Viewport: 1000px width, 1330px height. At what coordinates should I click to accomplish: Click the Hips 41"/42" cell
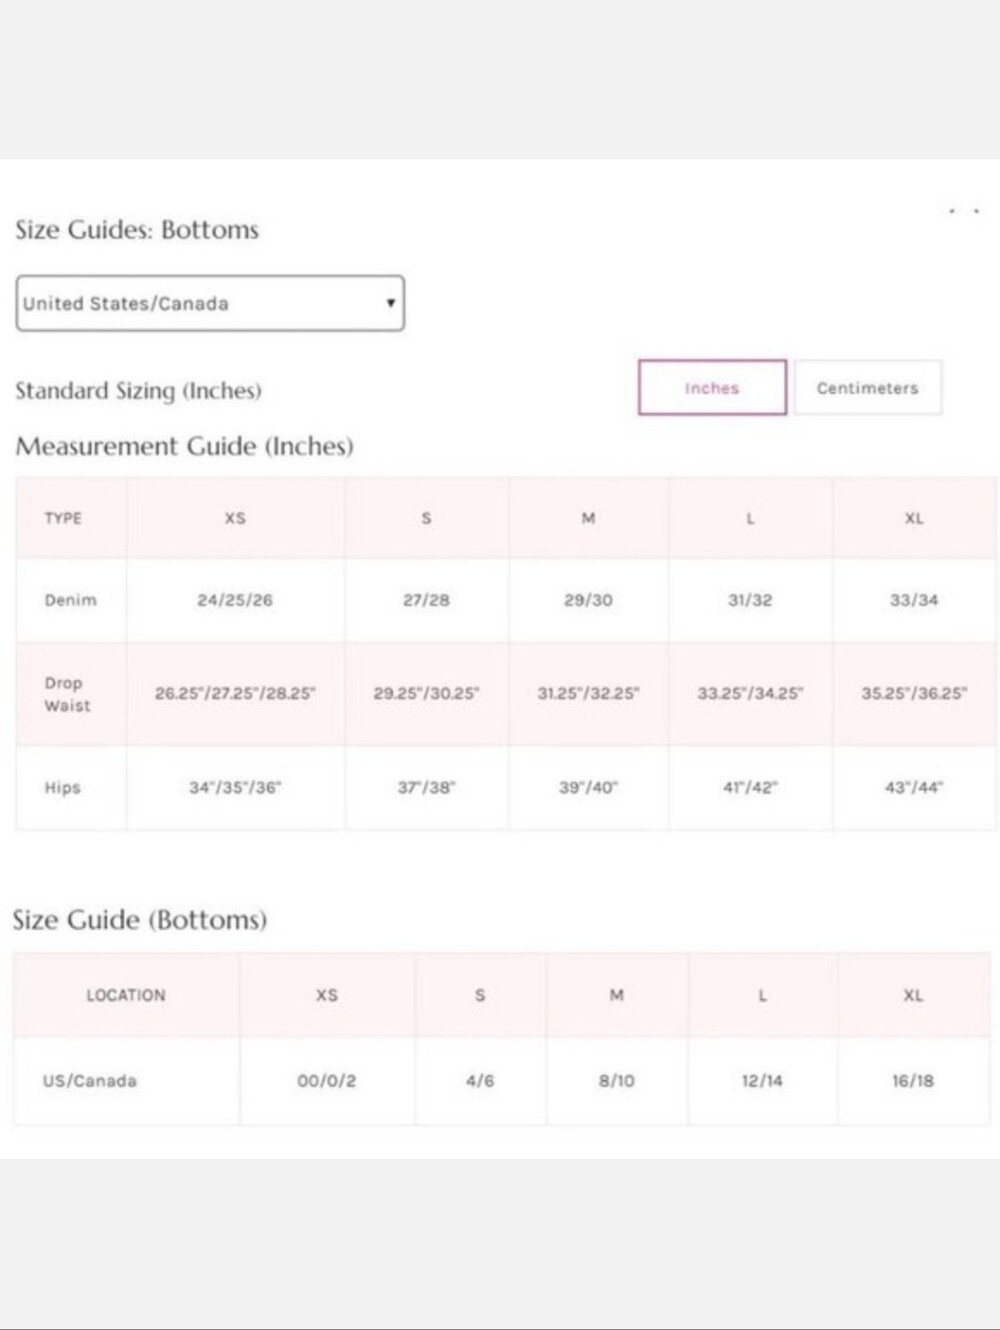click(x=750, y=787)
